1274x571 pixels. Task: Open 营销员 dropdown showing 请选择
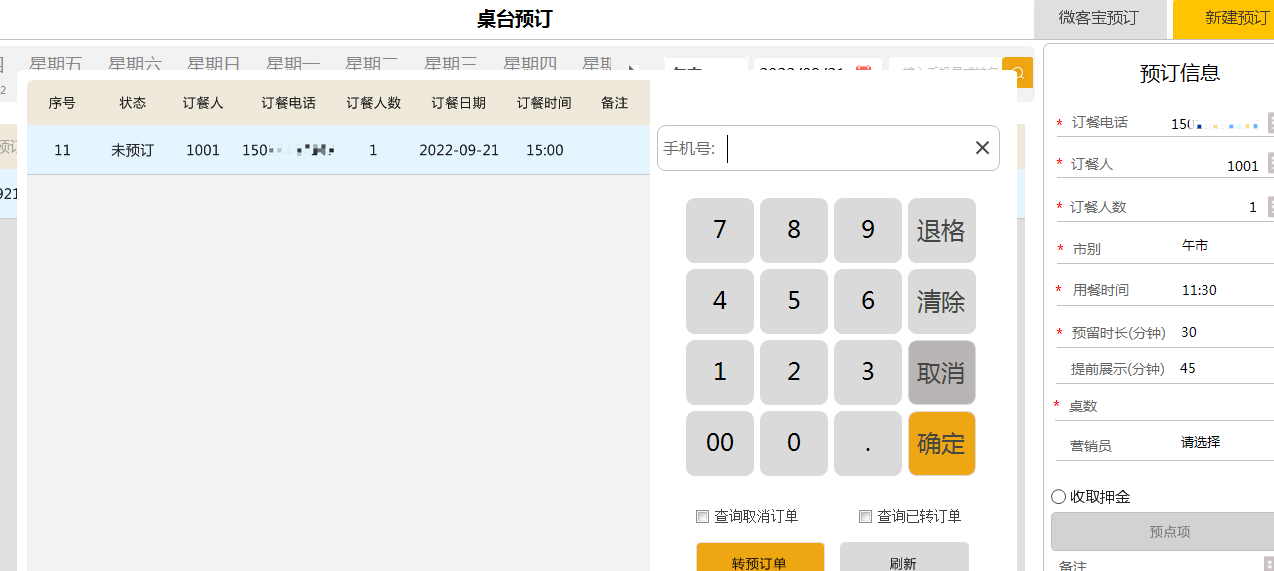tap(1220, 443)
